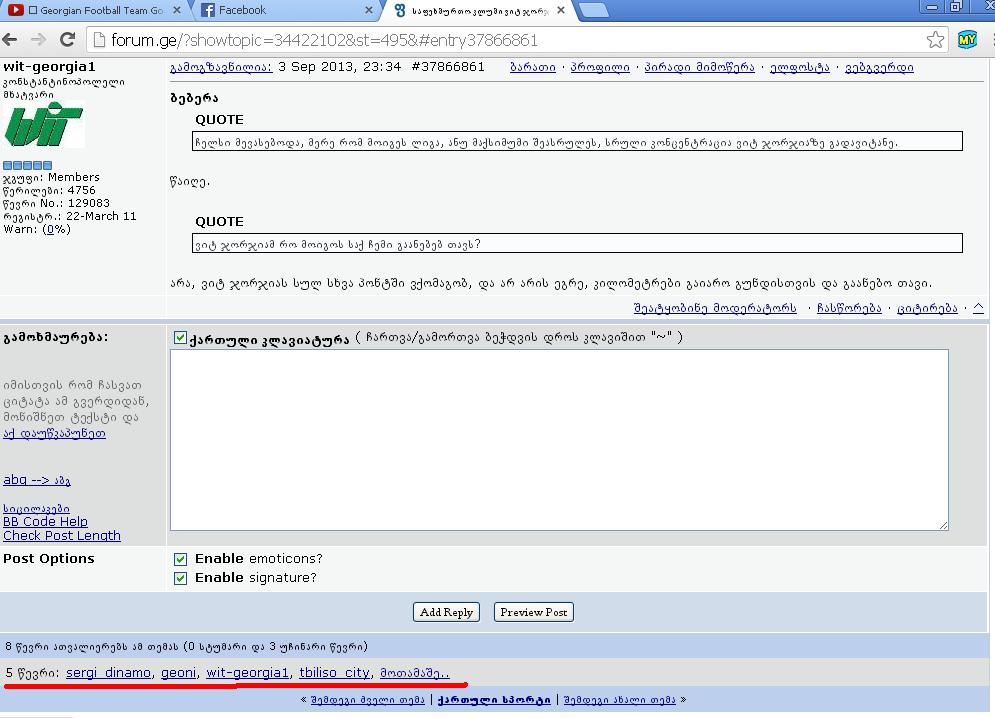Screen dimensions: 995x718
Task: Click the first quoted text box in post
Action: [x=577, y=142]
